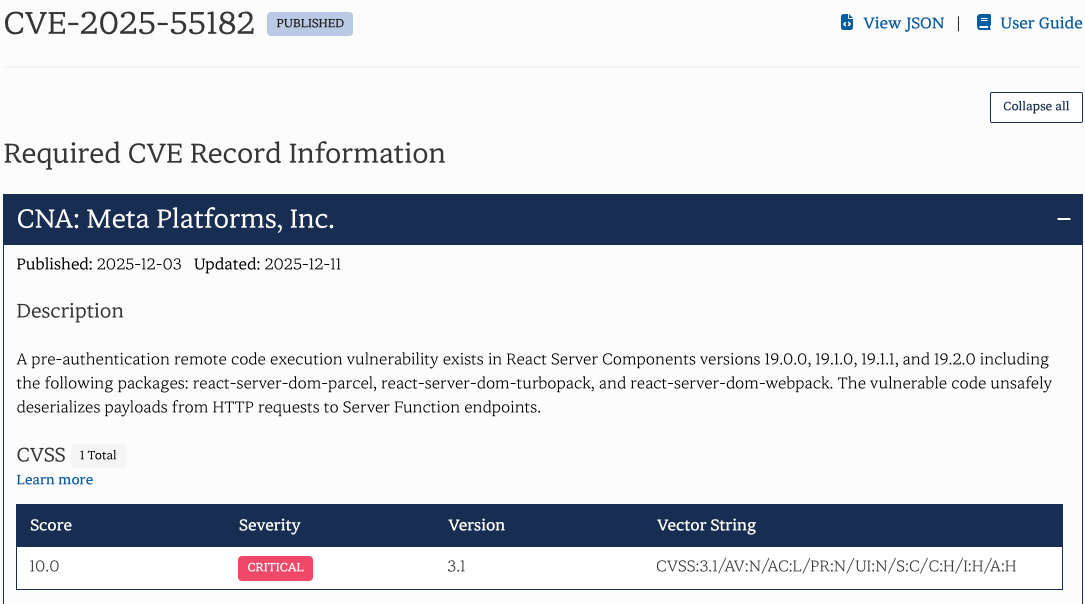This screenshot has width=1085, height=604.
Task: Click the 1 Total badge beside CVSS
Action: 98,456
